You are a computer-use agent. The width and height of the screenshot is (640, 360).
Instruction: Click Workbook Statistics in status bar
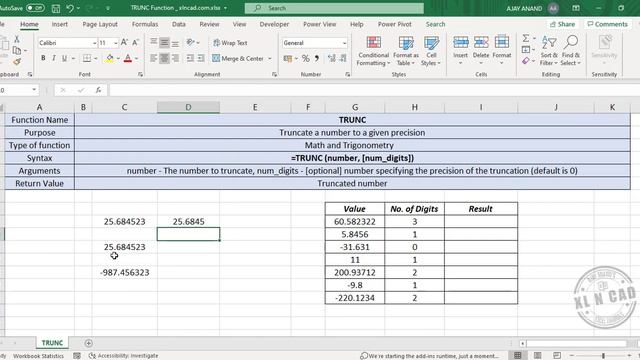(x=38, y=356)
